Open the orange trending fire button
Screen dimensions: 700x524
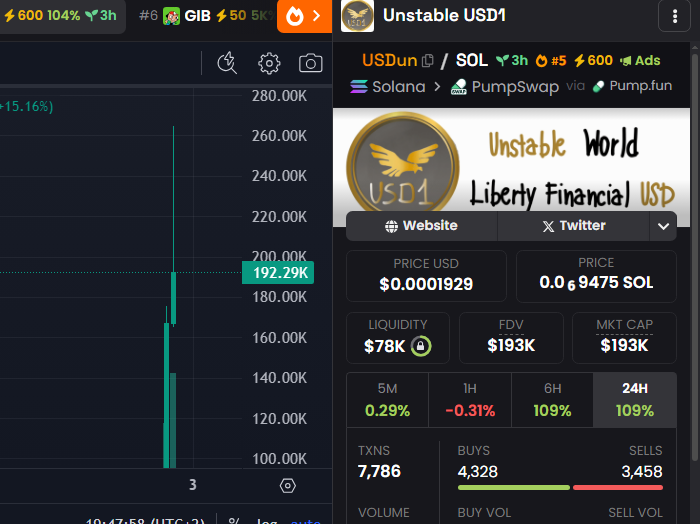tap(304, 16)
